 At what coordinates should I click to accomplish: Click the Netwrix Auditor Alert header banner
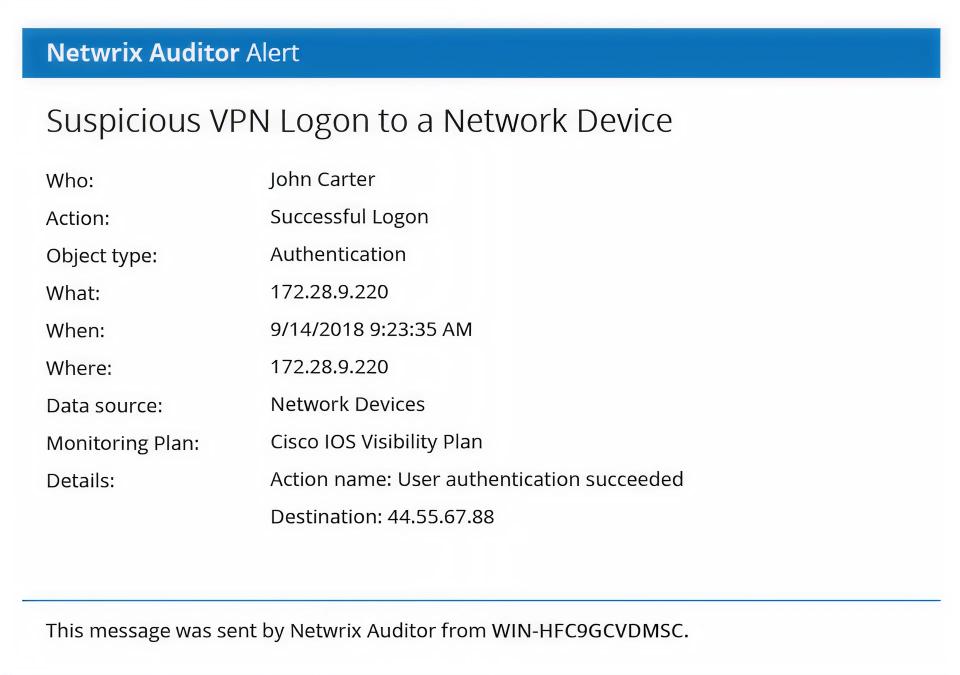pos(481,53)
